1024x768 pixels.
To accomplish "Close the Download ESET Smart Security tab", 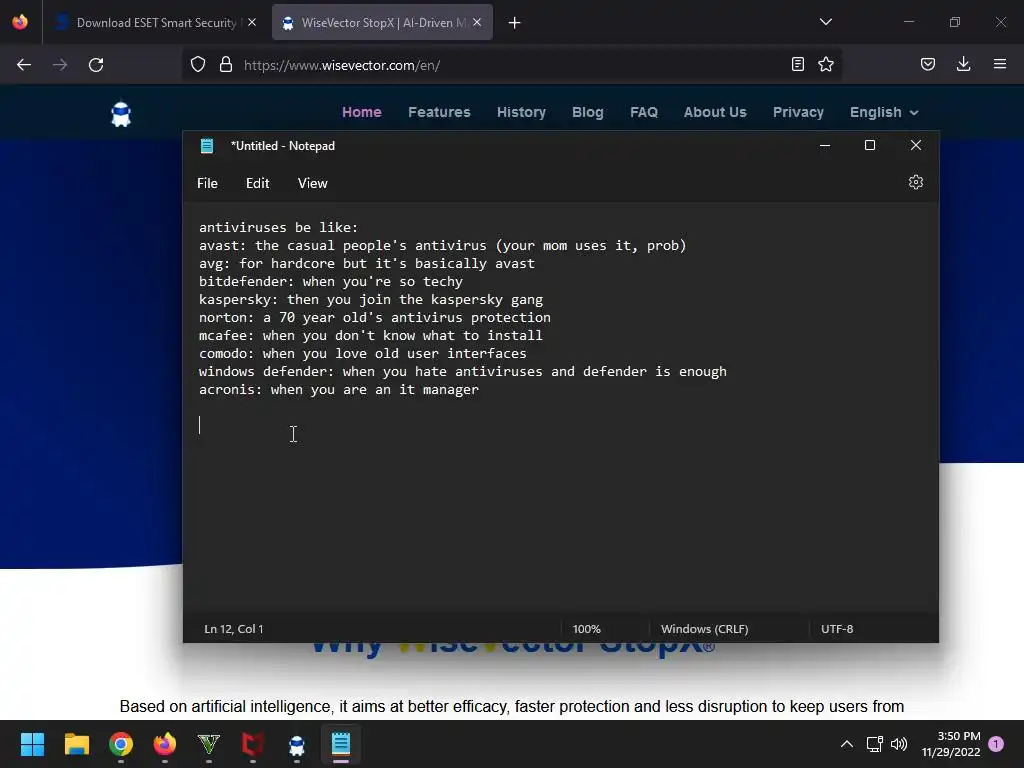I will point(252,22).
